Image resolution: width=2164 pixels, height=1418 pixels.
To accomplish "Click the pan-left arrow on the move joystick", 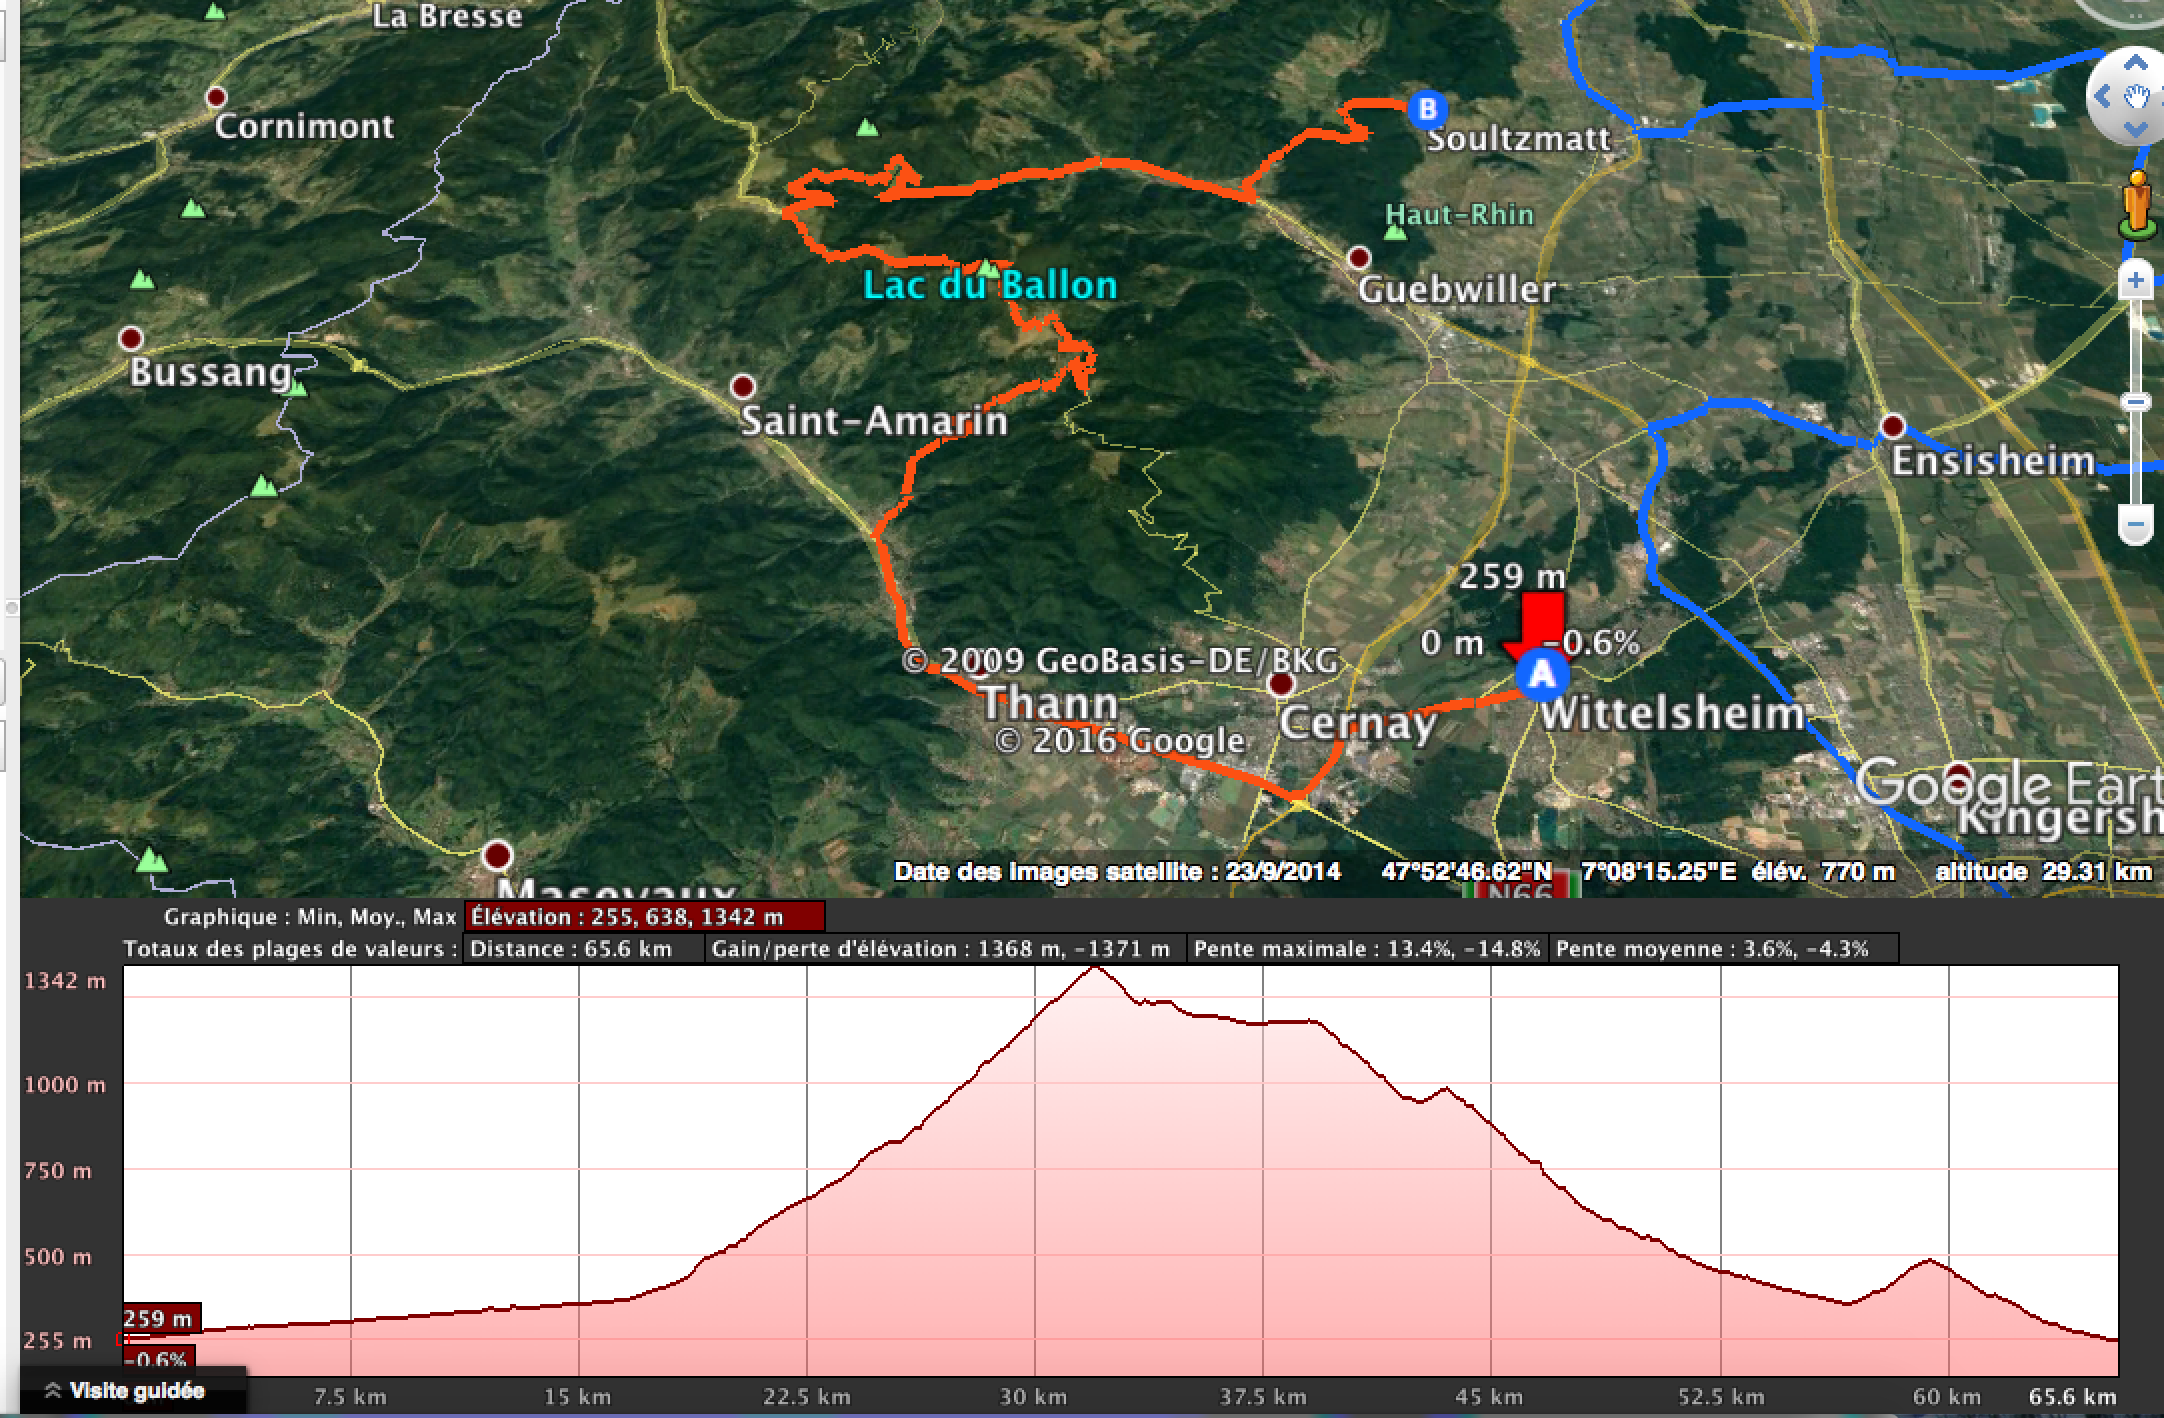I will pos(2102,97).
